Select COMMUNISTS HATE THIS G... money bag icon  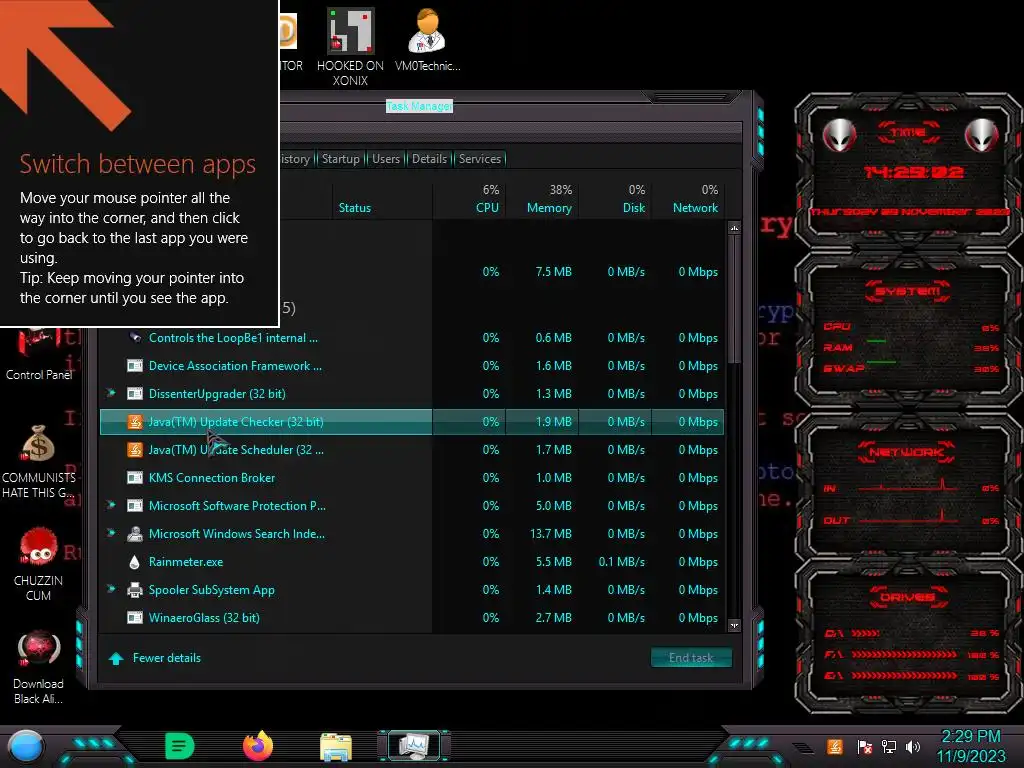click(x=39, y=462)
